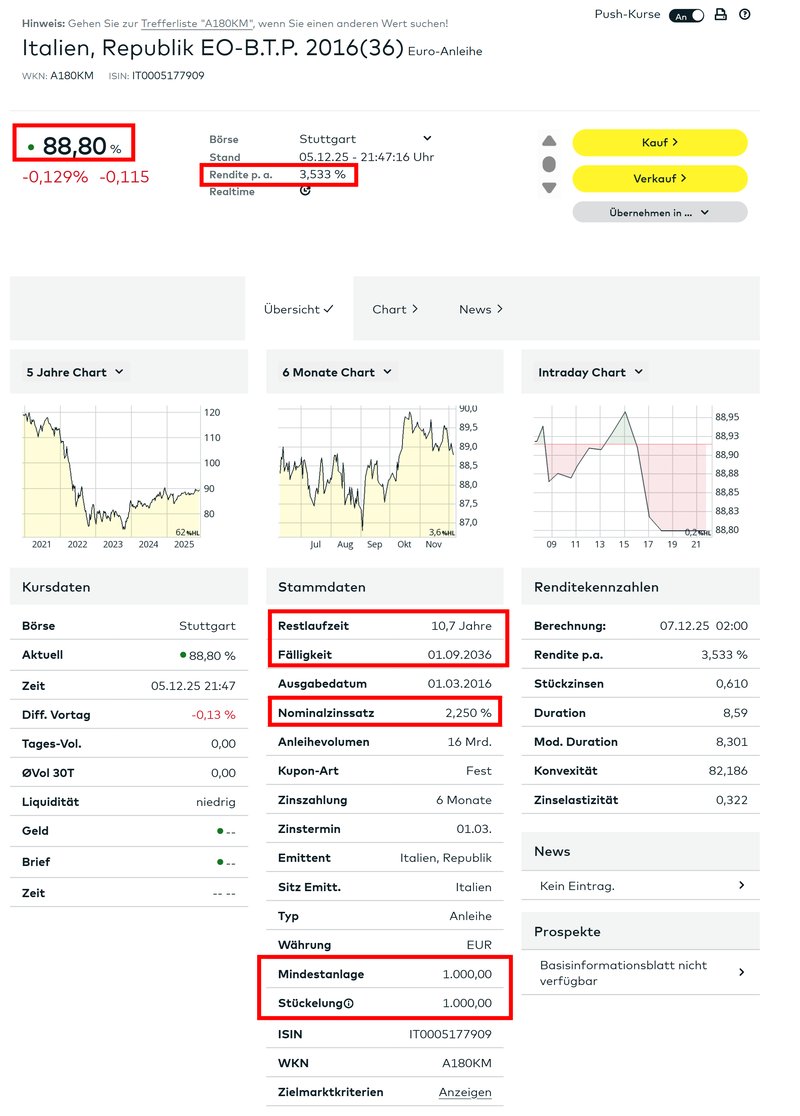Toggle the Push-Kurse switch off
This screenshot has height=1116, width=800.
pyautogui.click(x=687, y=15)
